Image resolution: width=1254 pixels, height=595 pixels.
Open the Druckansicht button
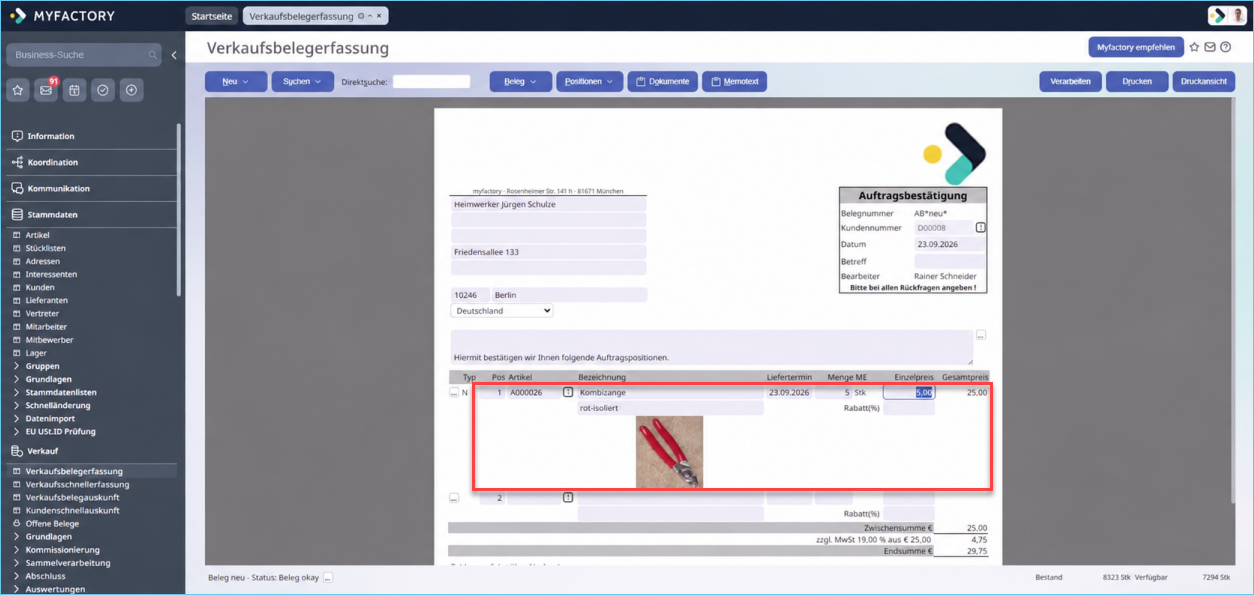[x=1204, y=82]
